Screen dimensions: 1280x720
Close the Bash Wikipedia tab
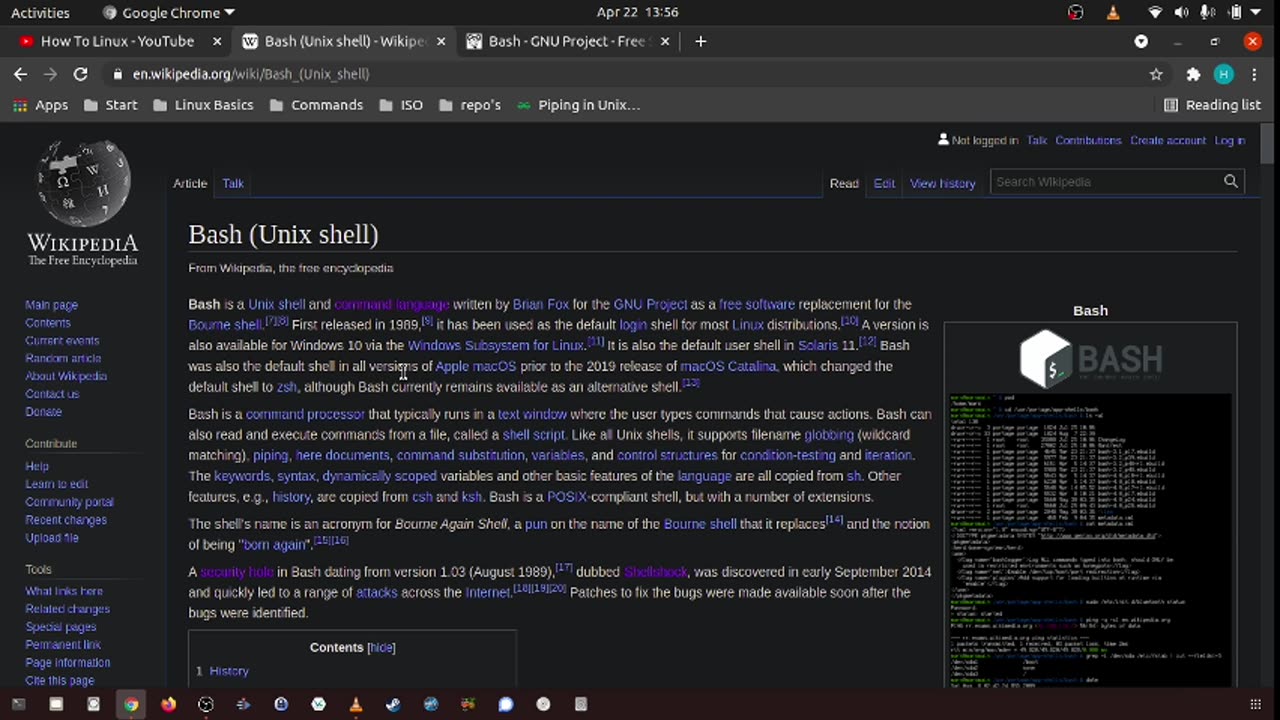click(x=441, y=41)
